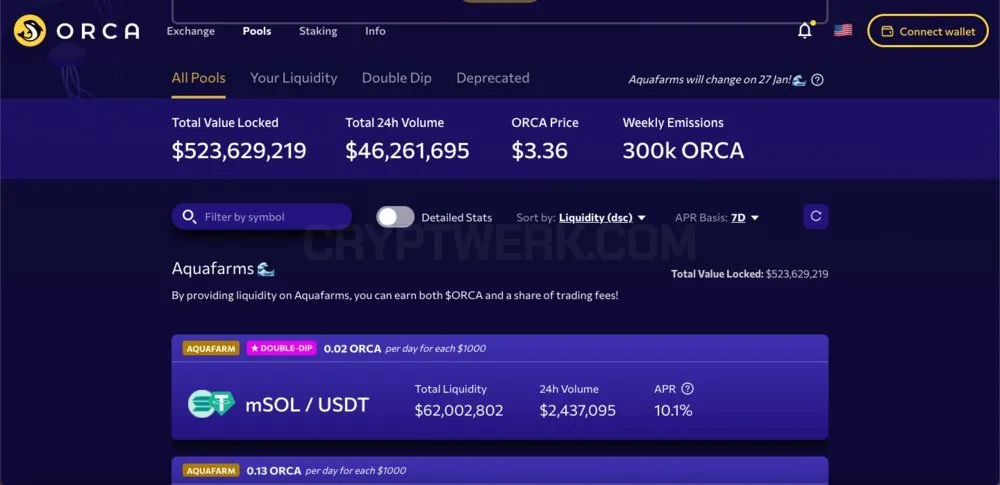Click the Aquafarms section heading
Image resolution: width=1000 pixels, height=485 pixels.
pyautogui.click(x=223, y=269)
